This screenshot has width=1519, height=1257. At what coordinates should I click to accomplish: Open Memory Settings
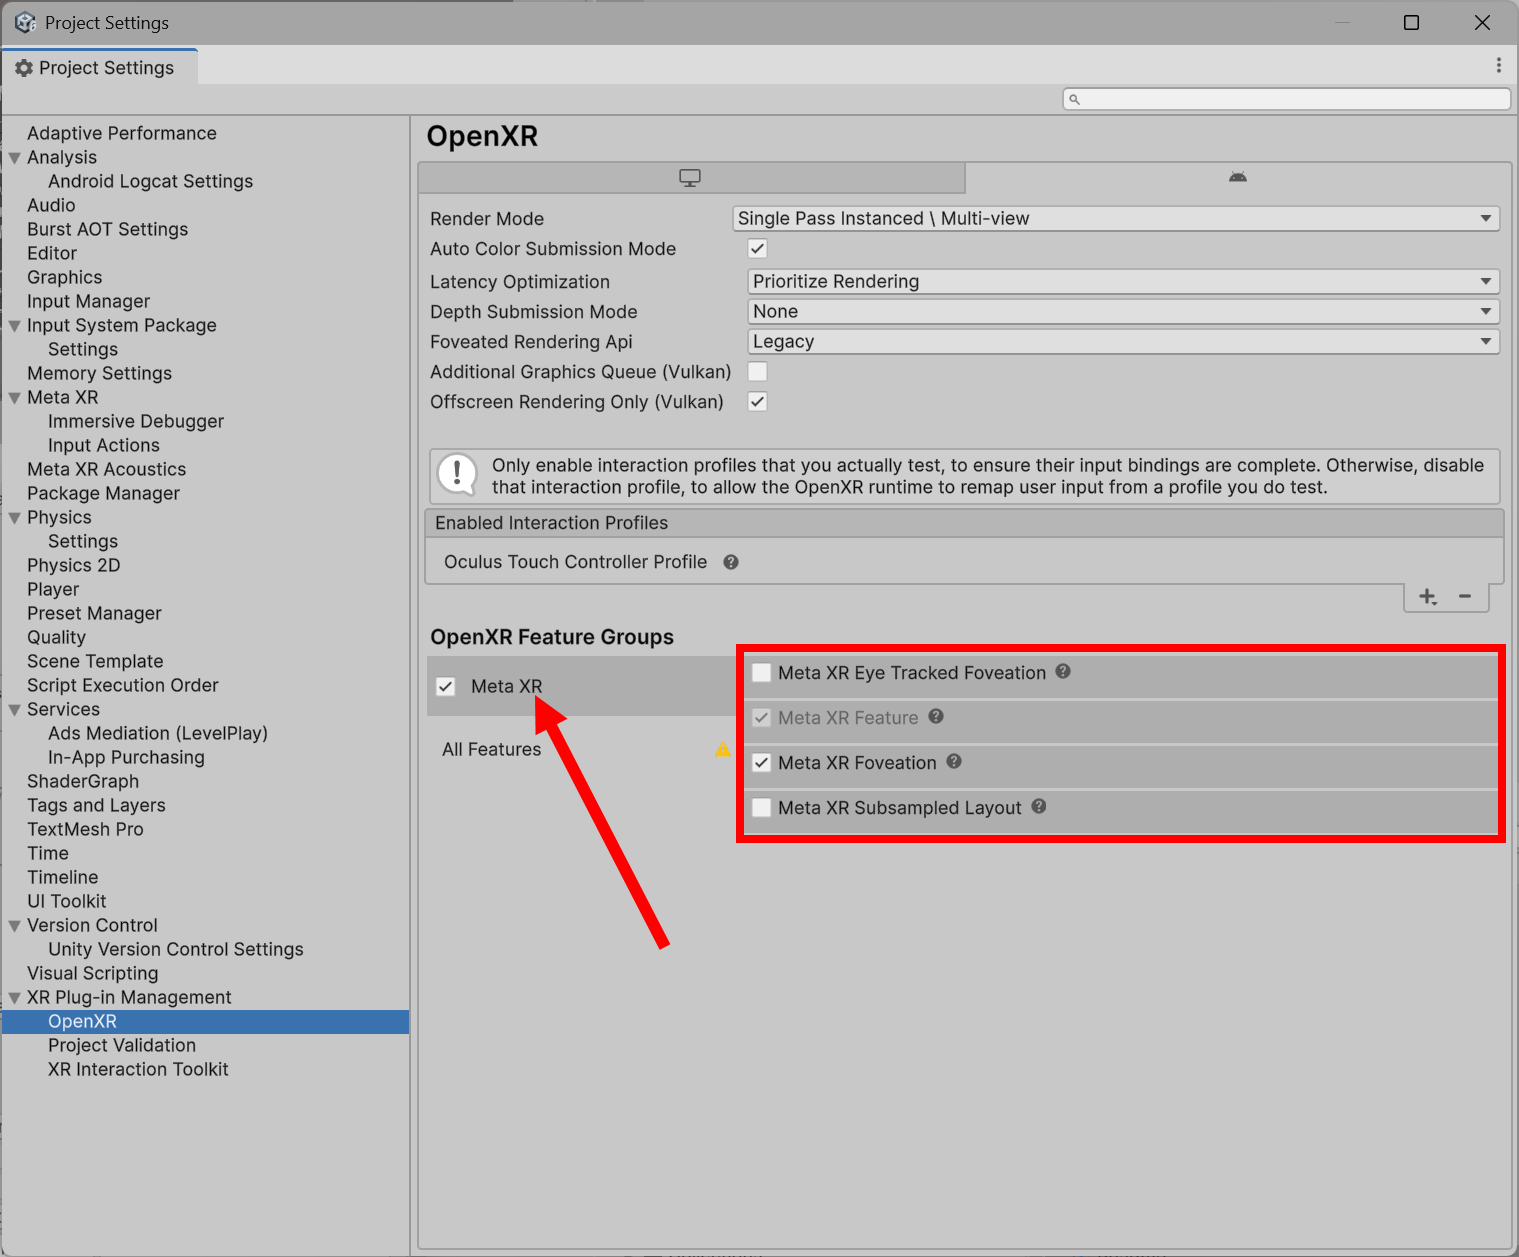coord(99,373)
